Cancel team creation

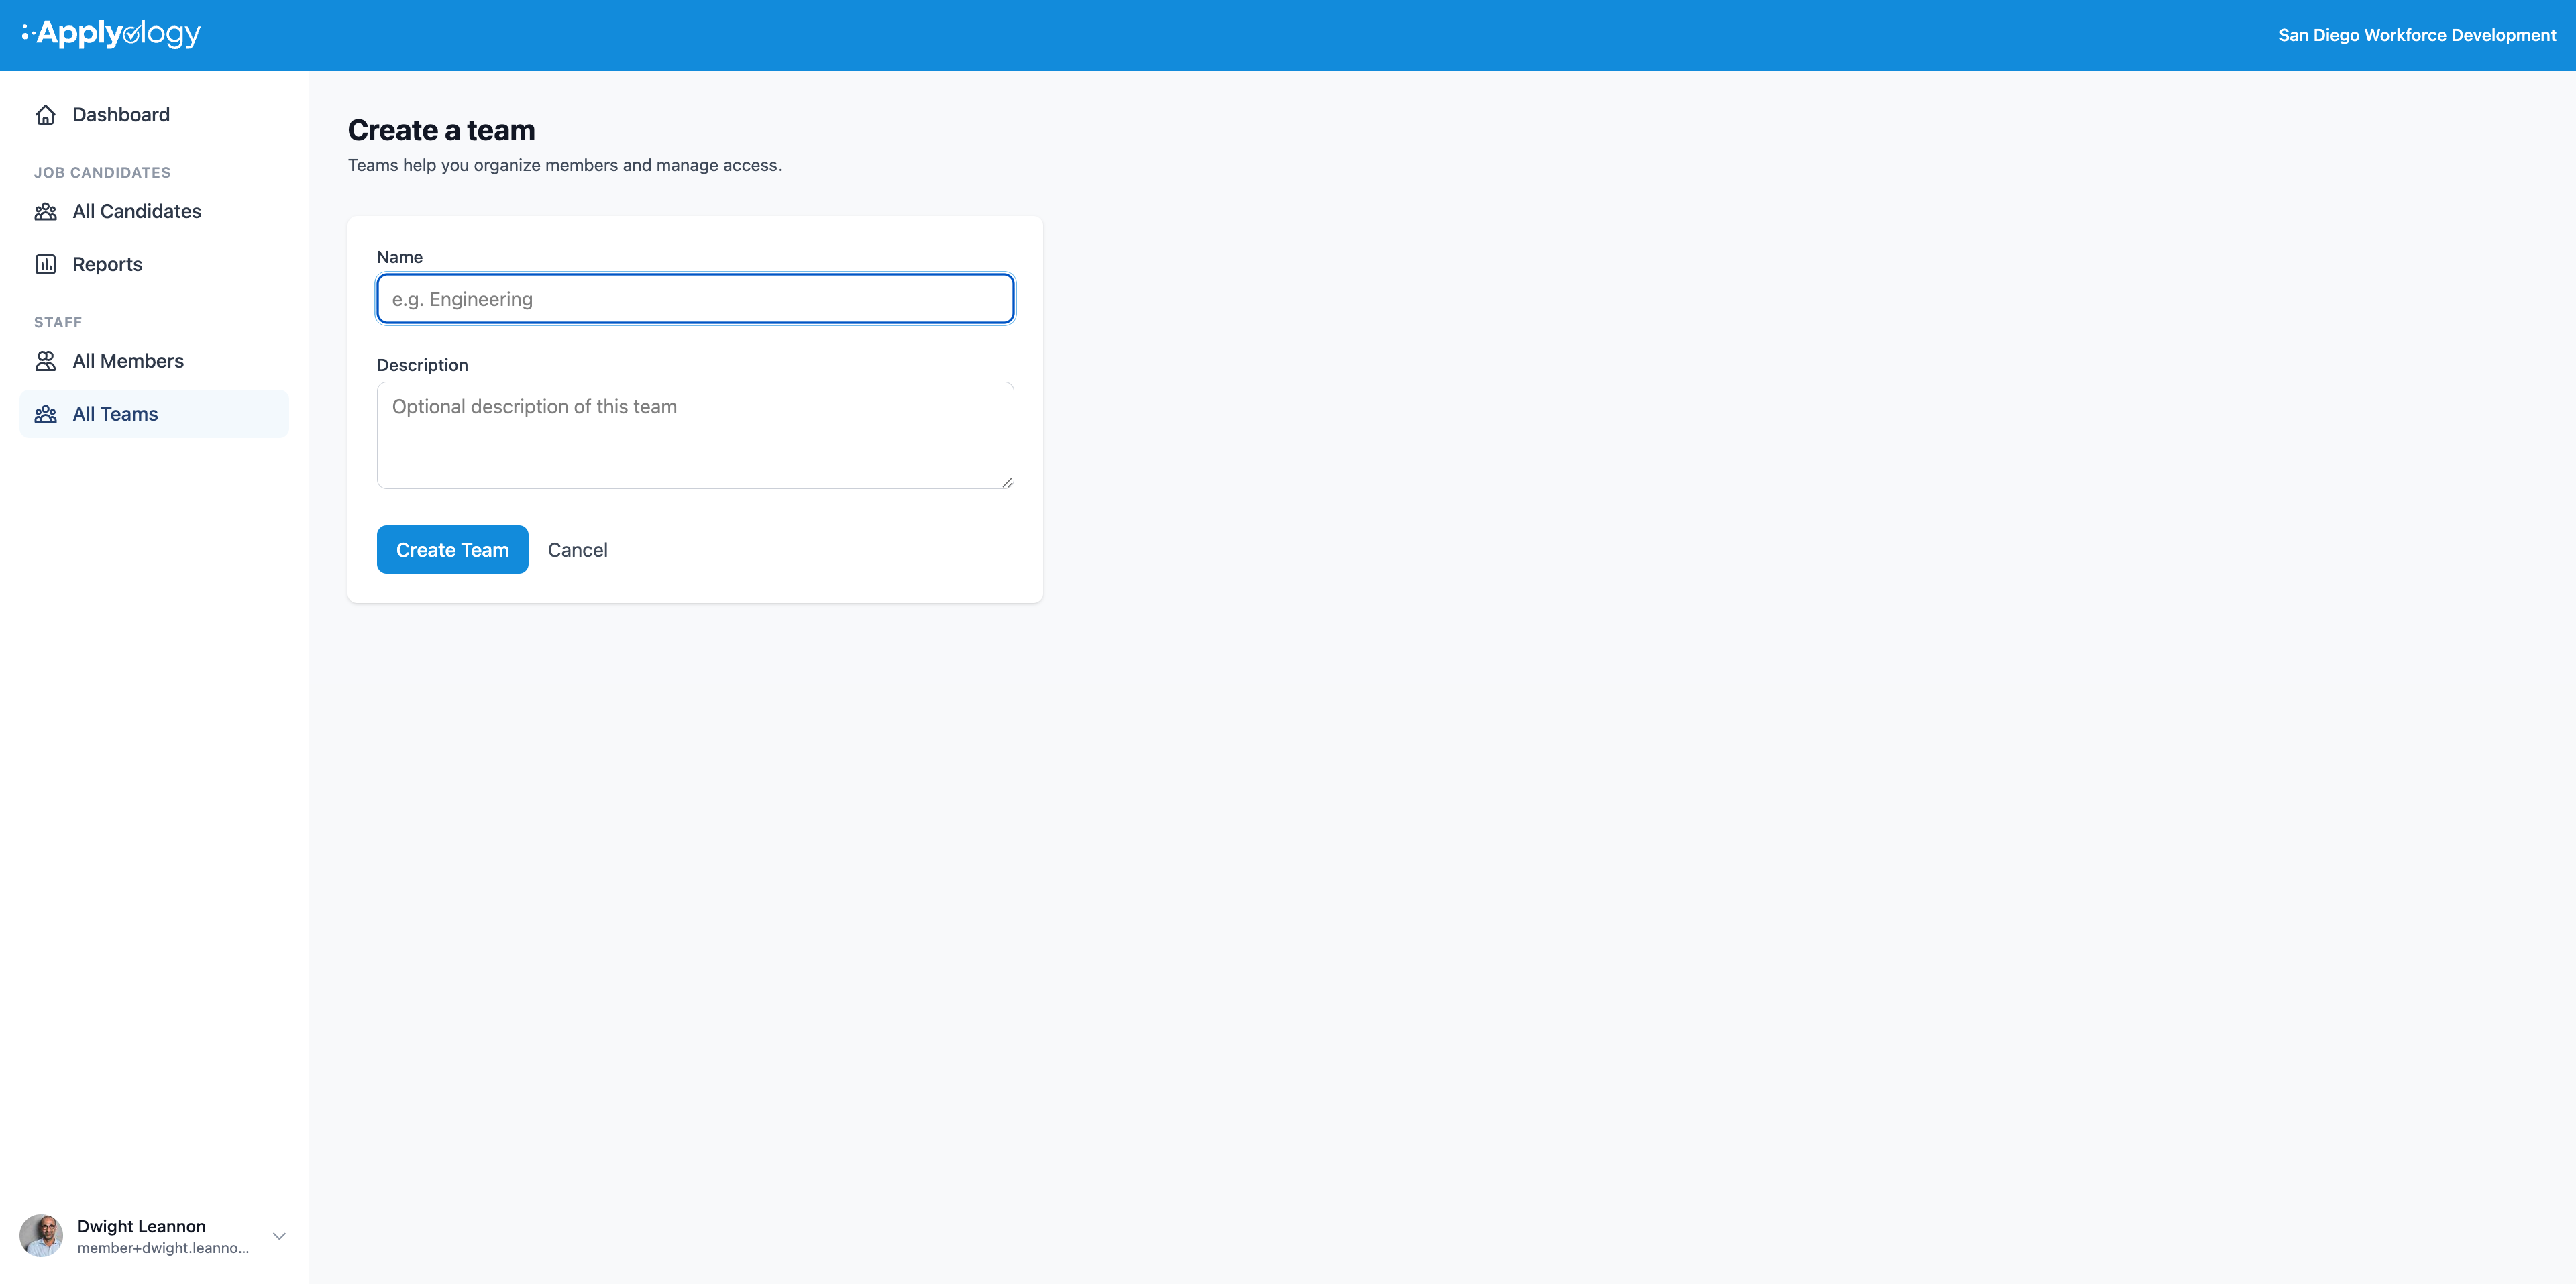tap(578, 550)
